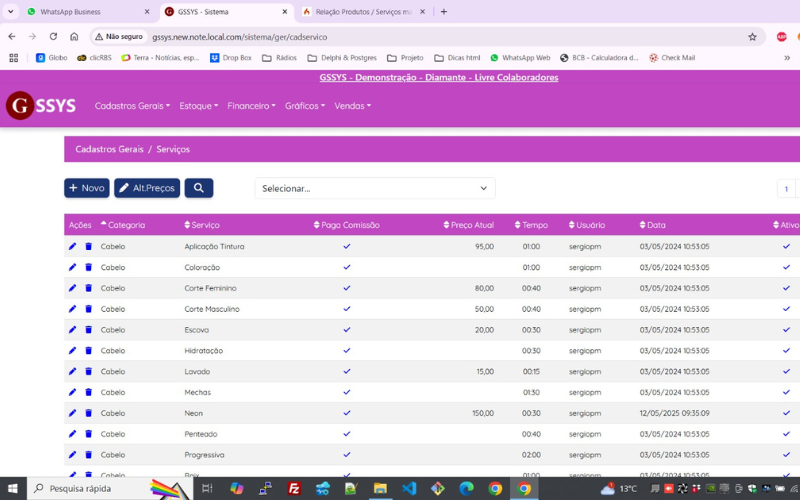Click the GSSYS logo

point(41,106)
